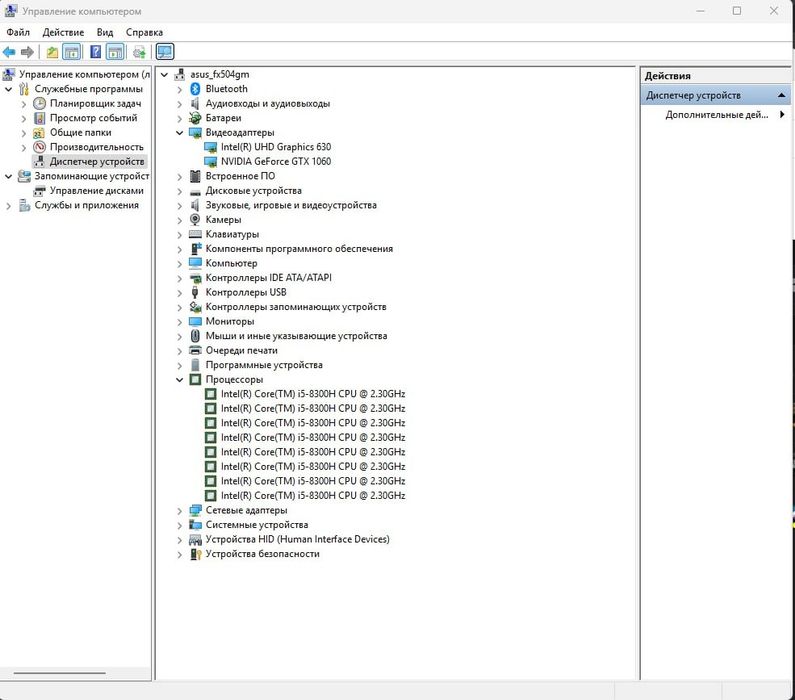Expand Планировщик задач in left tree
The height and width of the screenshot is (700, 795).
pos(24,104)
